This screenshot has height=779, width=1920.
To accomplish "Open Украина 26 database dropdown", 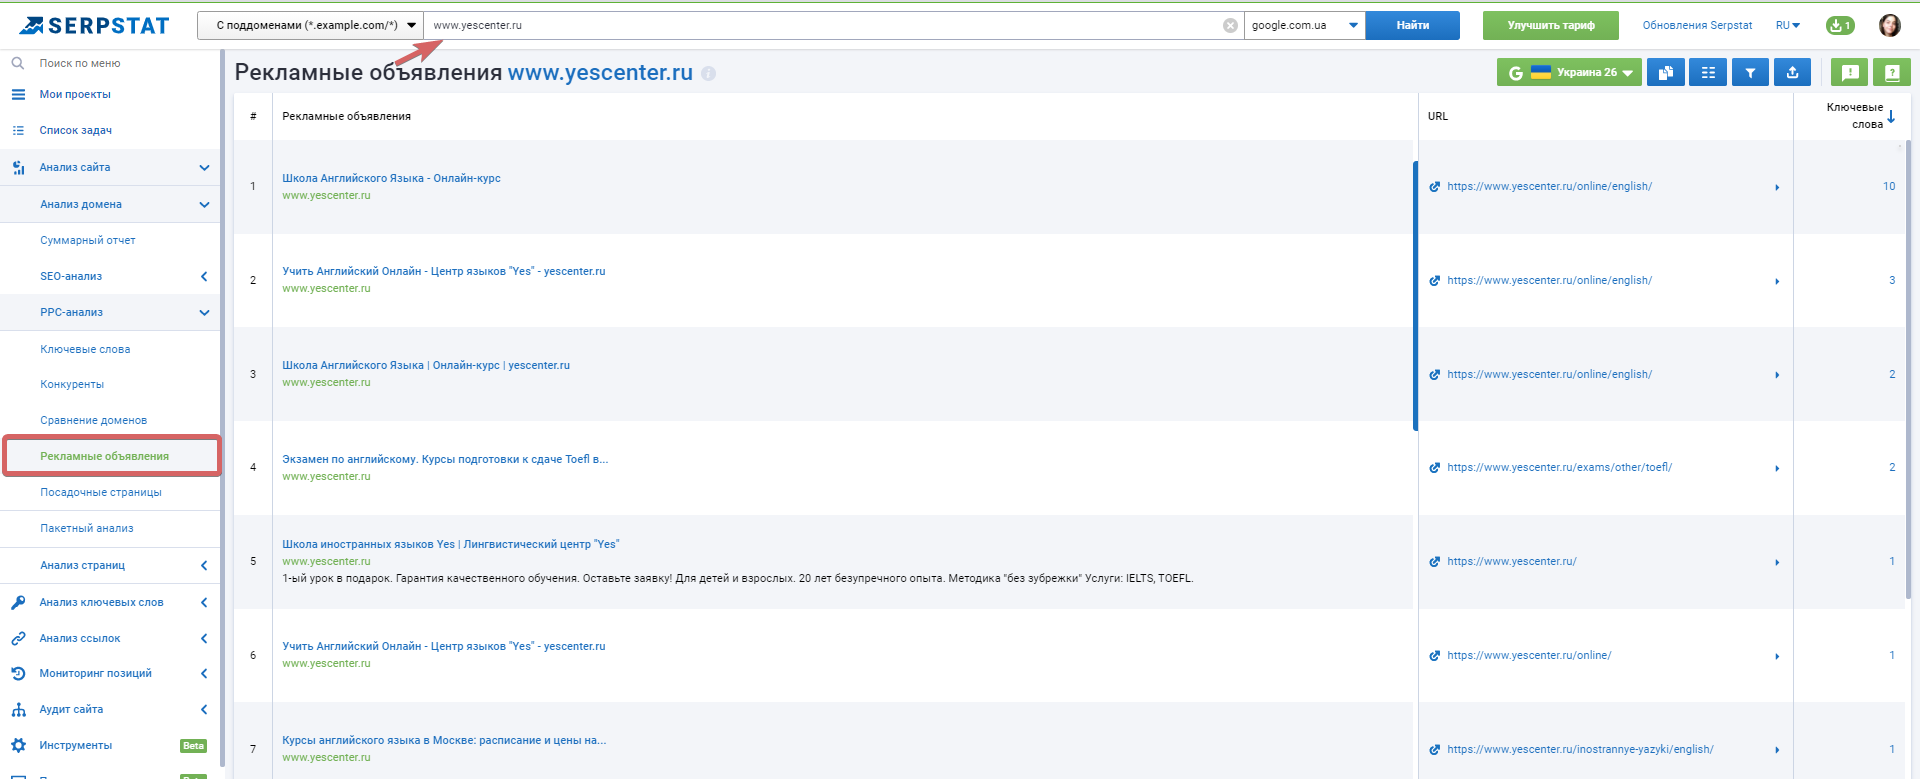I will 1569,72.
